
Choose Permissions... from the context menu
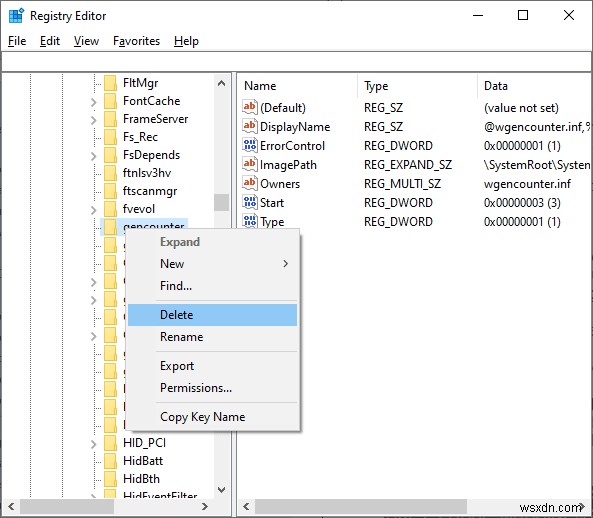click(212, 388)
